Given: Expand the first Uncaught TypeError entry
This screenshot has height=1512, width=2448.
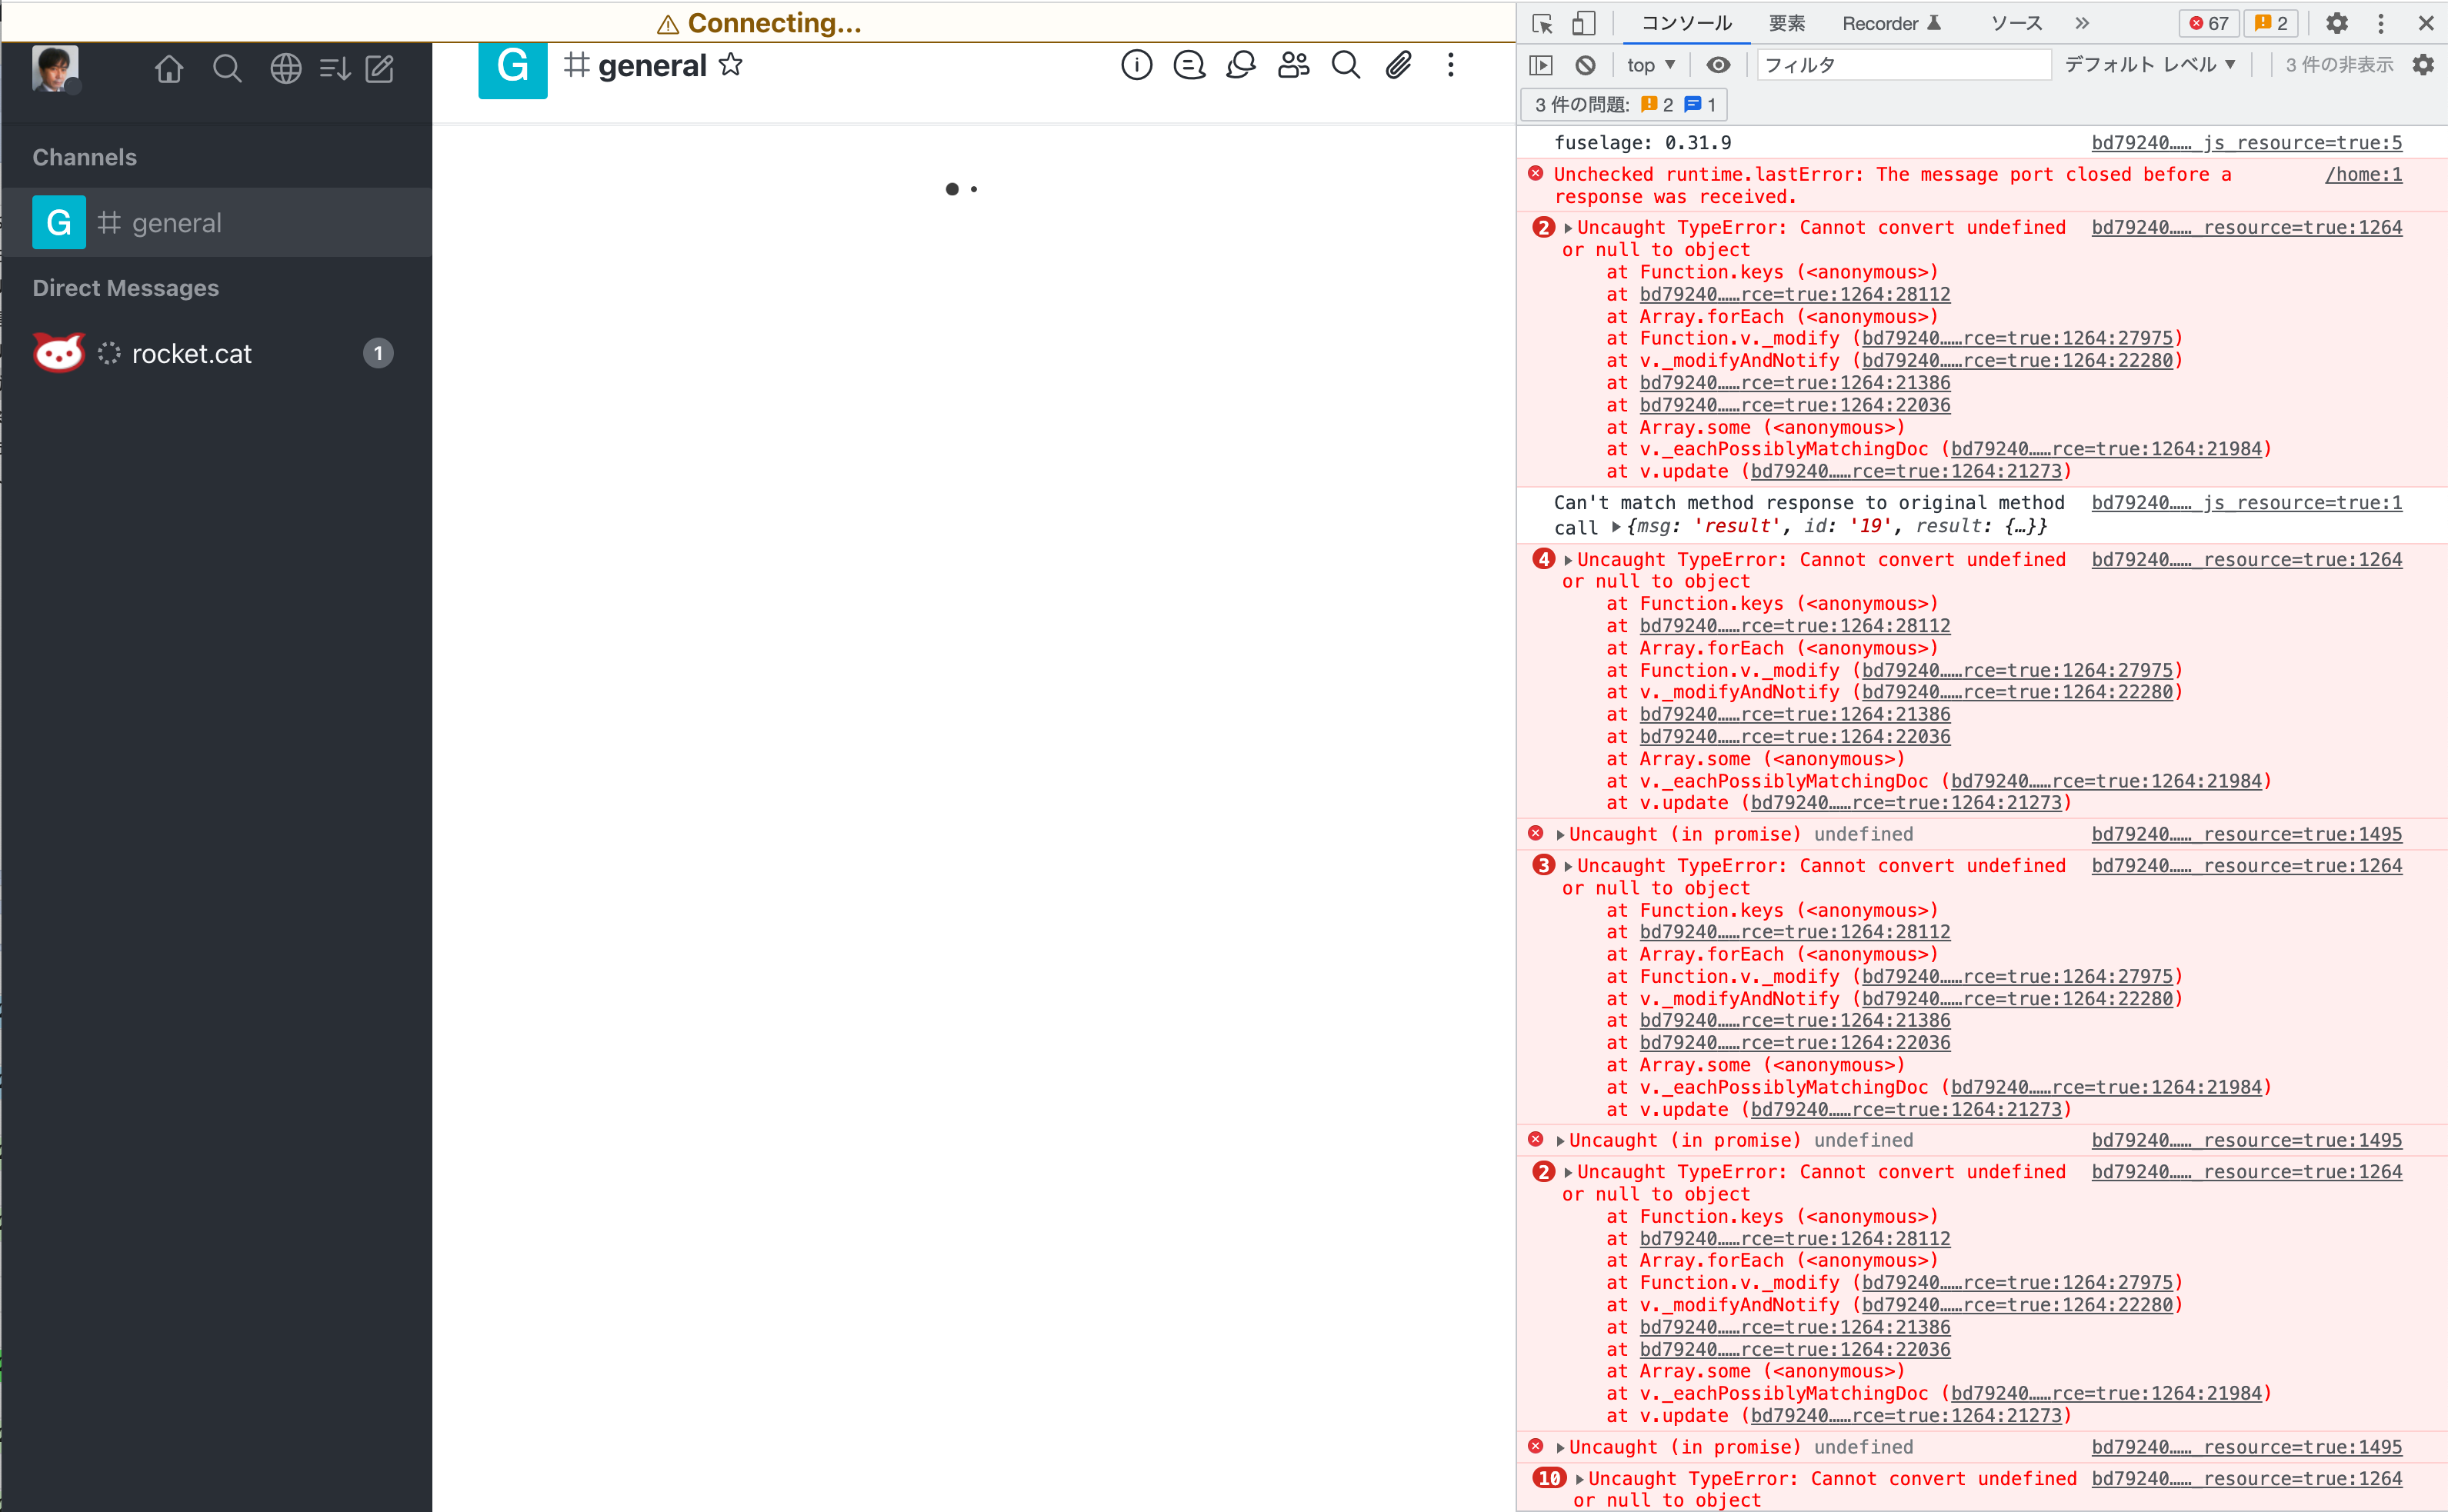Looking at the screenshot, I should [1569, 228].
